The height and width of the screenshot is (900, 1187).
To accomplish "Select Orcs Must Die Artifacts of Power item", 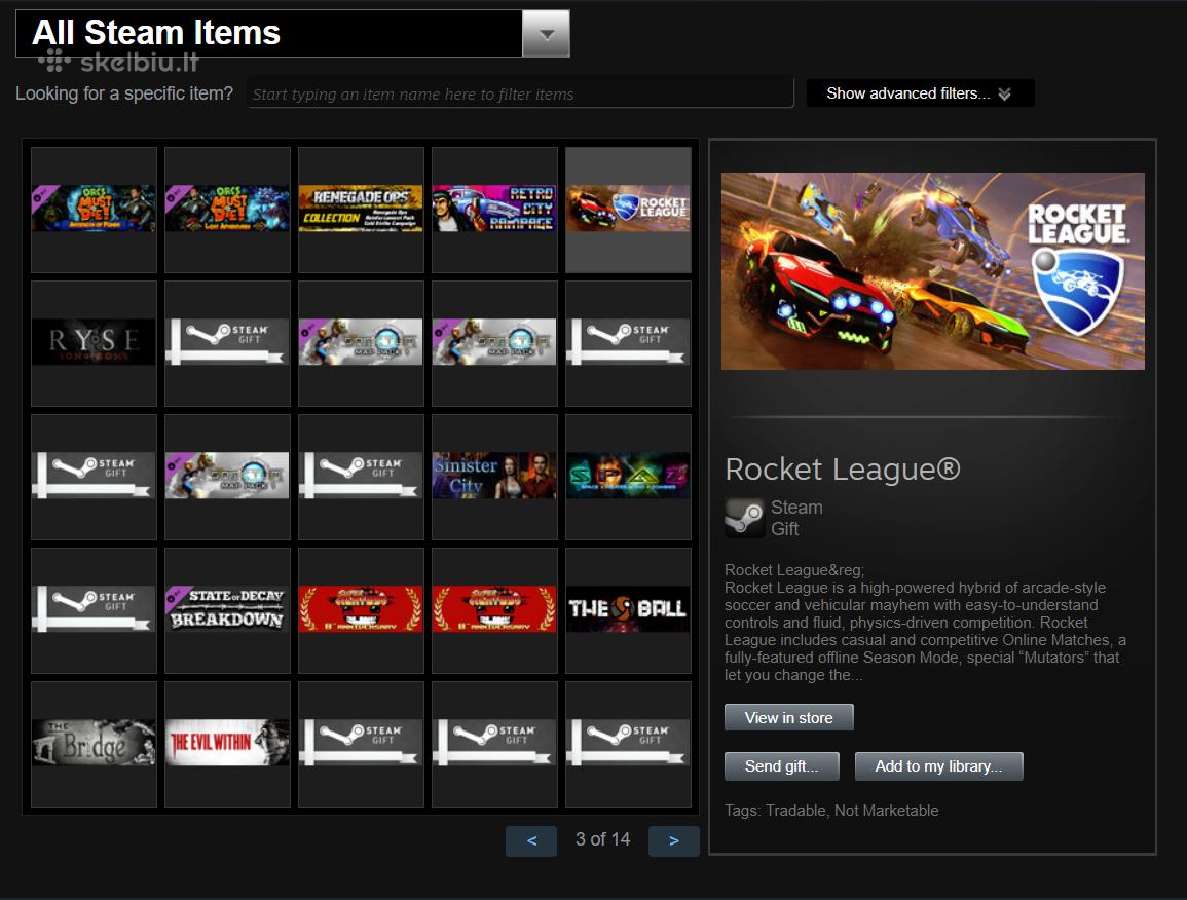I will click(x=94, y=209).
